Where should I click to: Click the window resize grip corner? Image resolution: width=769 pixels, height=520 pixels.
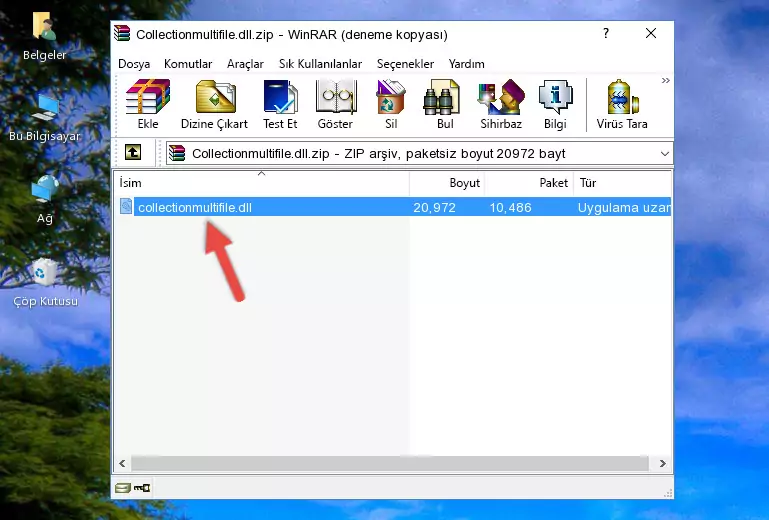(x=668, y=493)
